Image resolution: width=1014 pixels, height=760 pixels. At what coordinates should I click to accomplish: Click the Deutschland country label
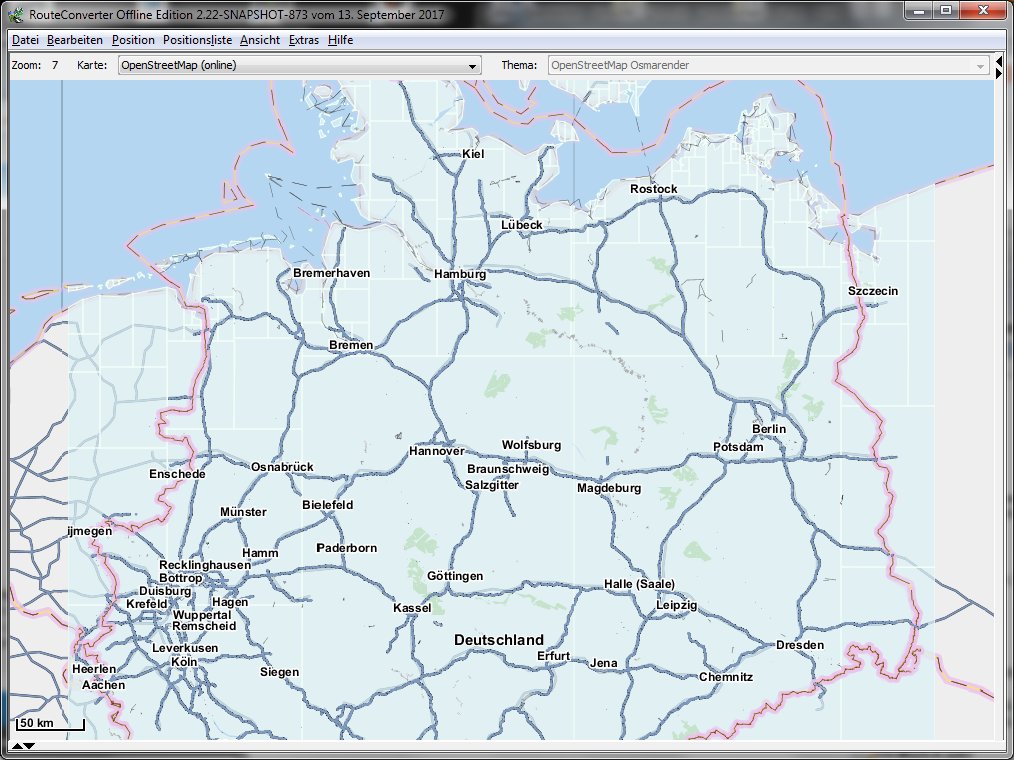(x=498, y=640)
